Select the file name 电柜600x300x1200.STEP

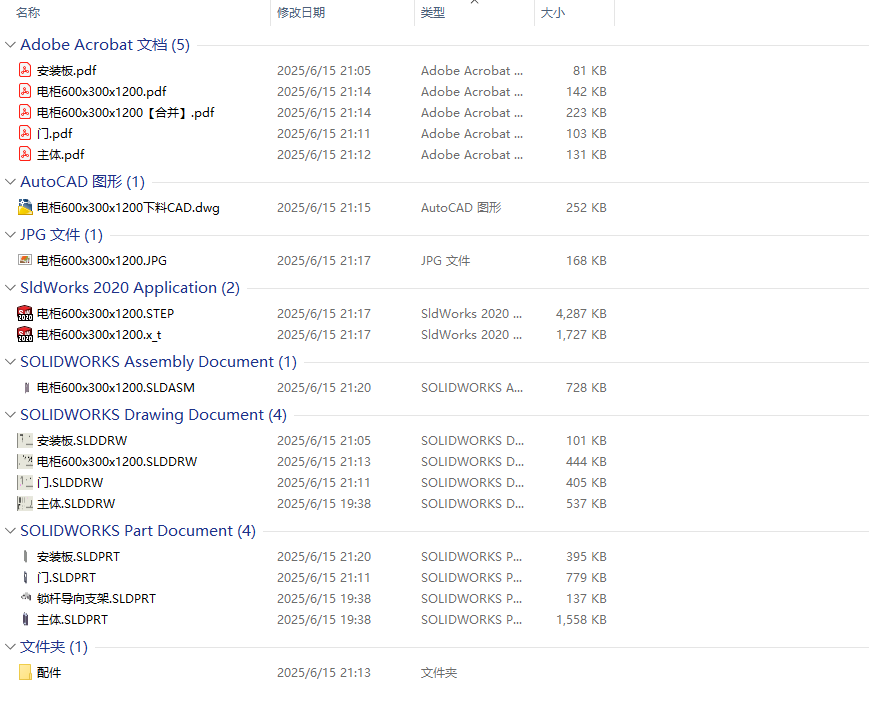pyautogui.click(x=105, y=313)
